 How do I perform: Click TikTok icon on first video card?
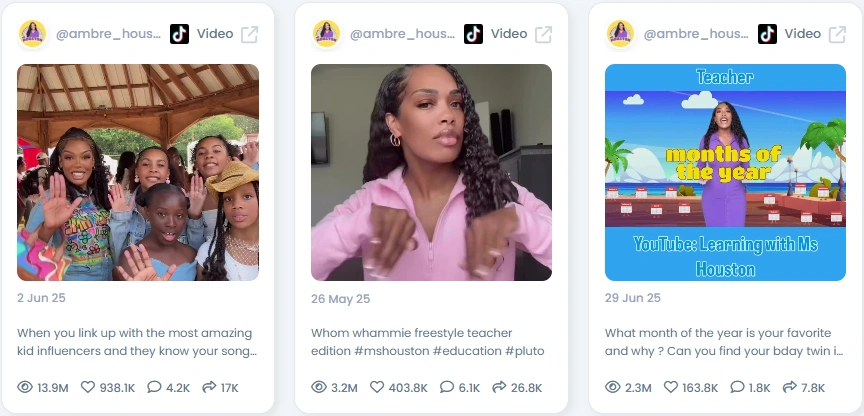pyautogui.click(x=180, y=34)
